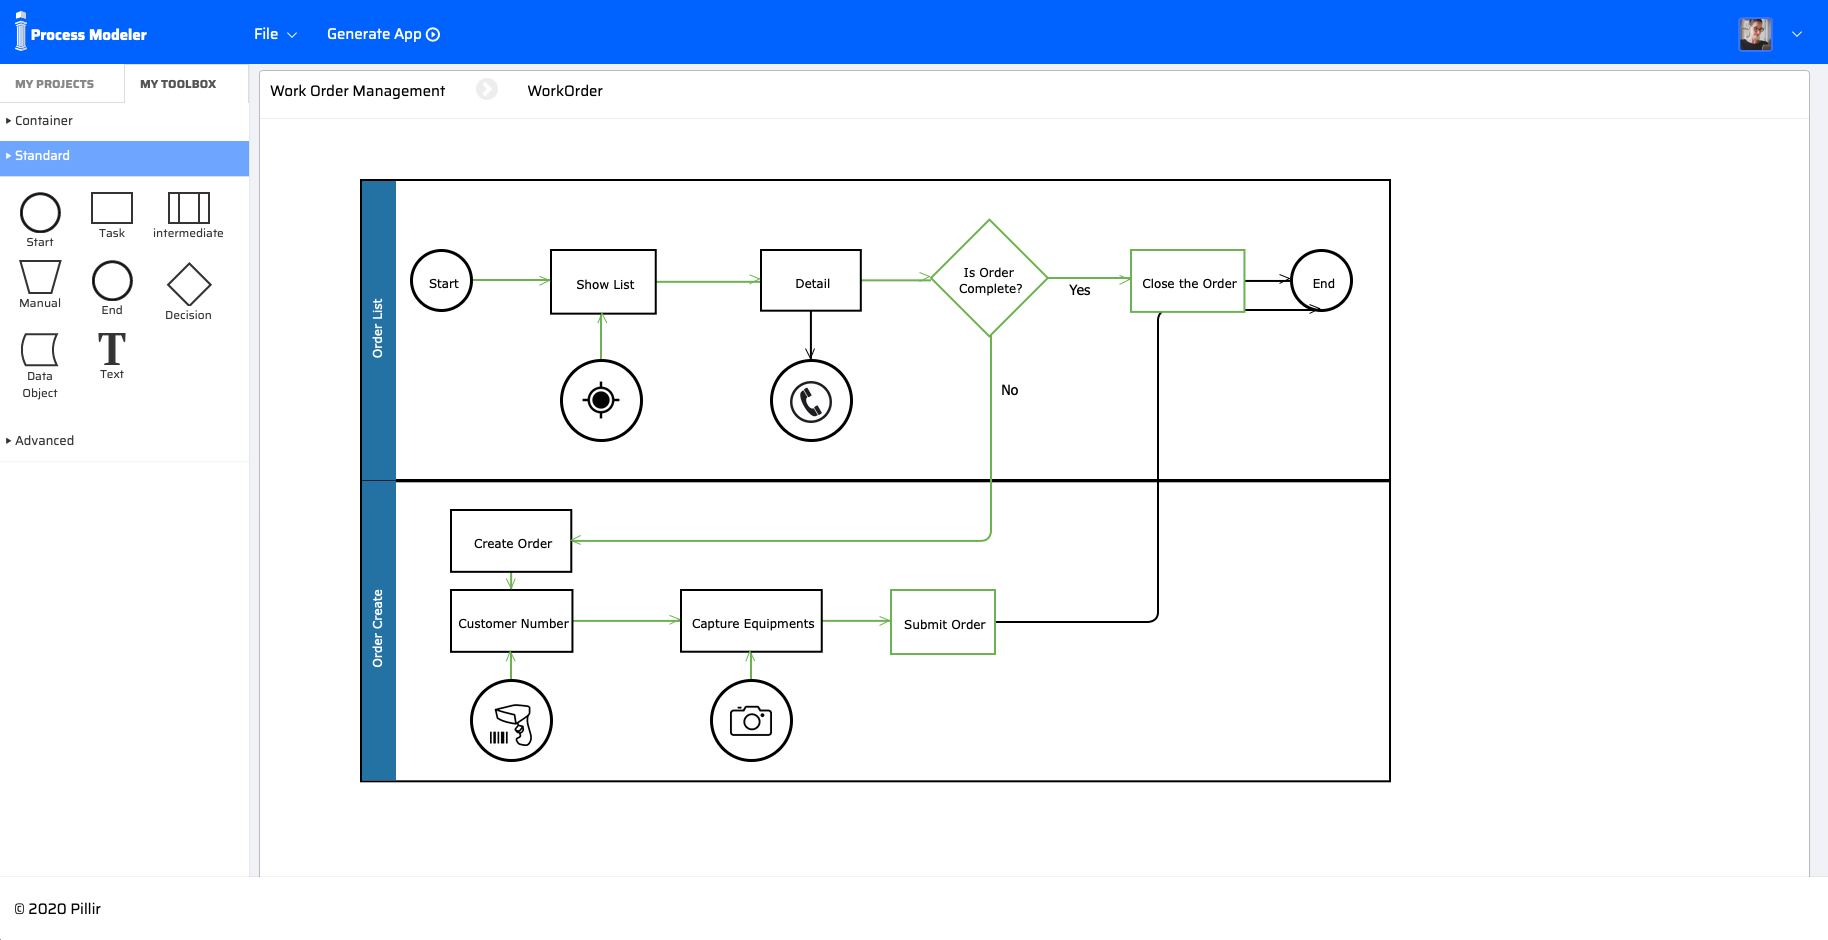
Task: Open Work Order Management breadcrumb
Action: pos(357,91)
